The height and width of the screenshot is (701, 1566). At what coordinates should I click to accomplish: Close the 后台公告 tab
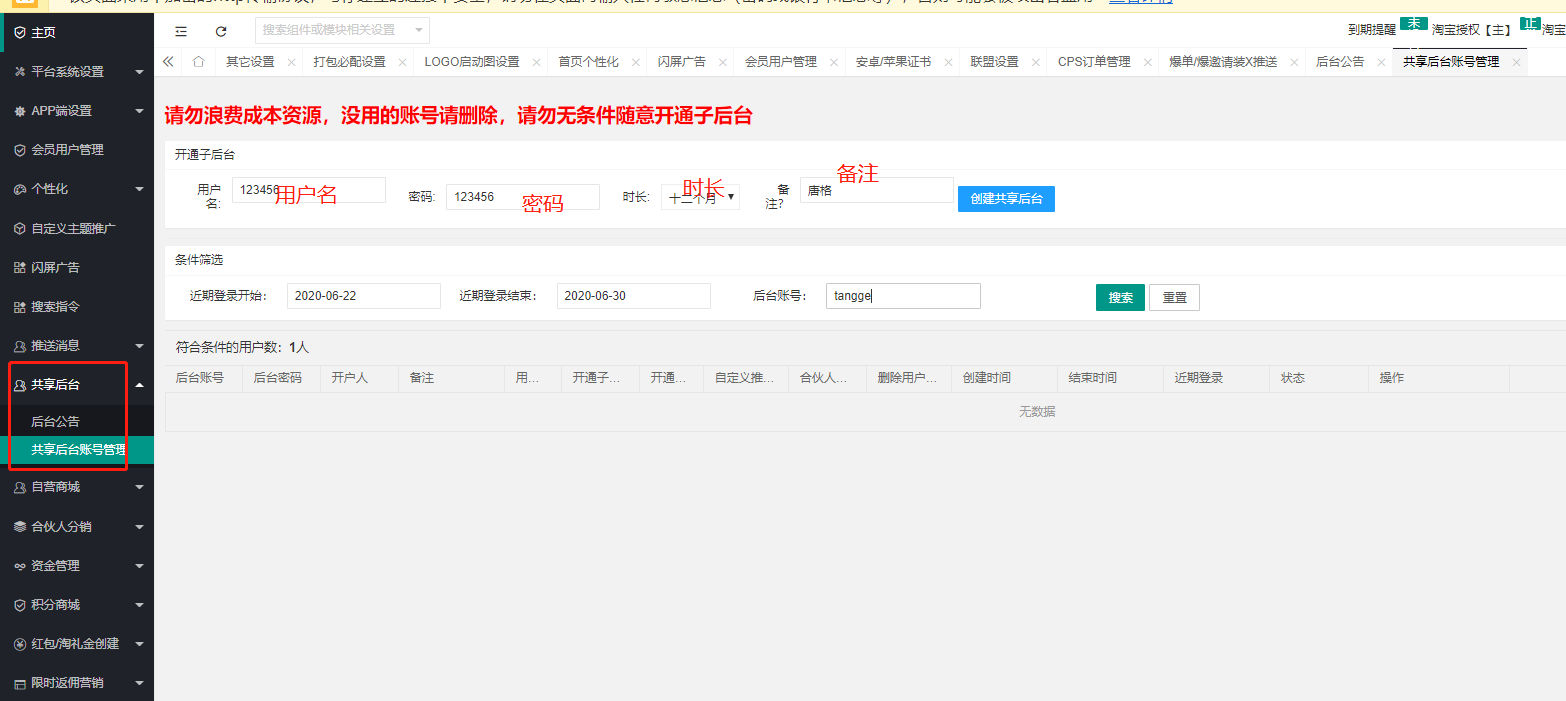(1382, 62)
